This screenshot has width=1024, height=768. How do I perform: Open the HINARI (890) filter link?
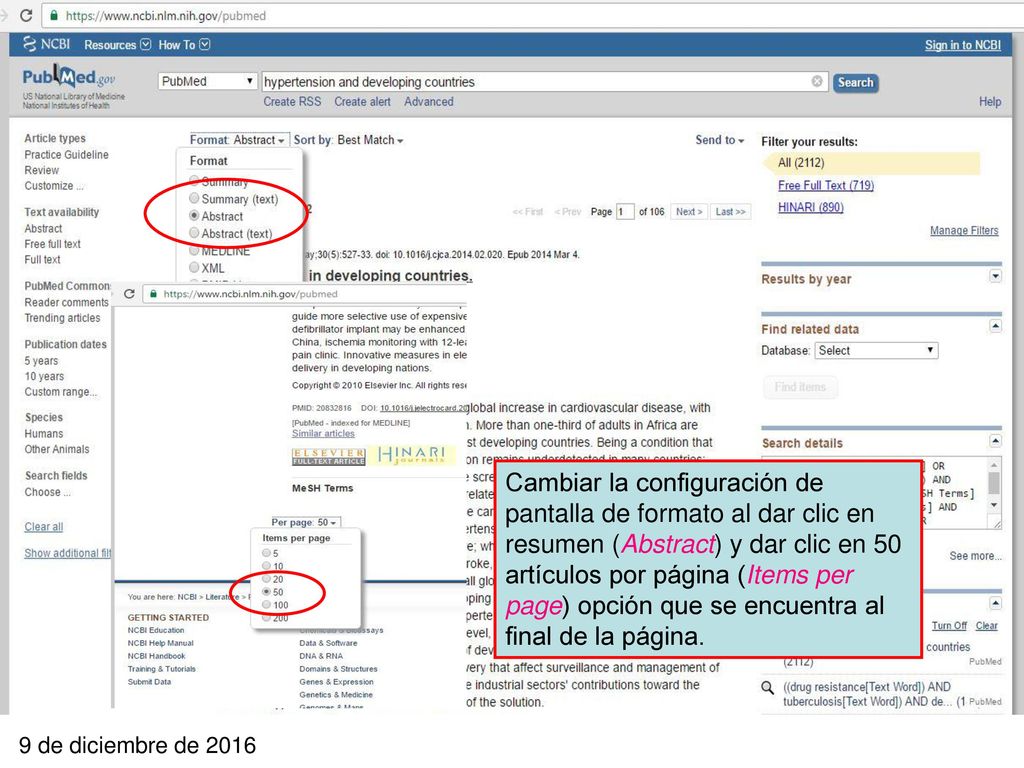[810, 207]
